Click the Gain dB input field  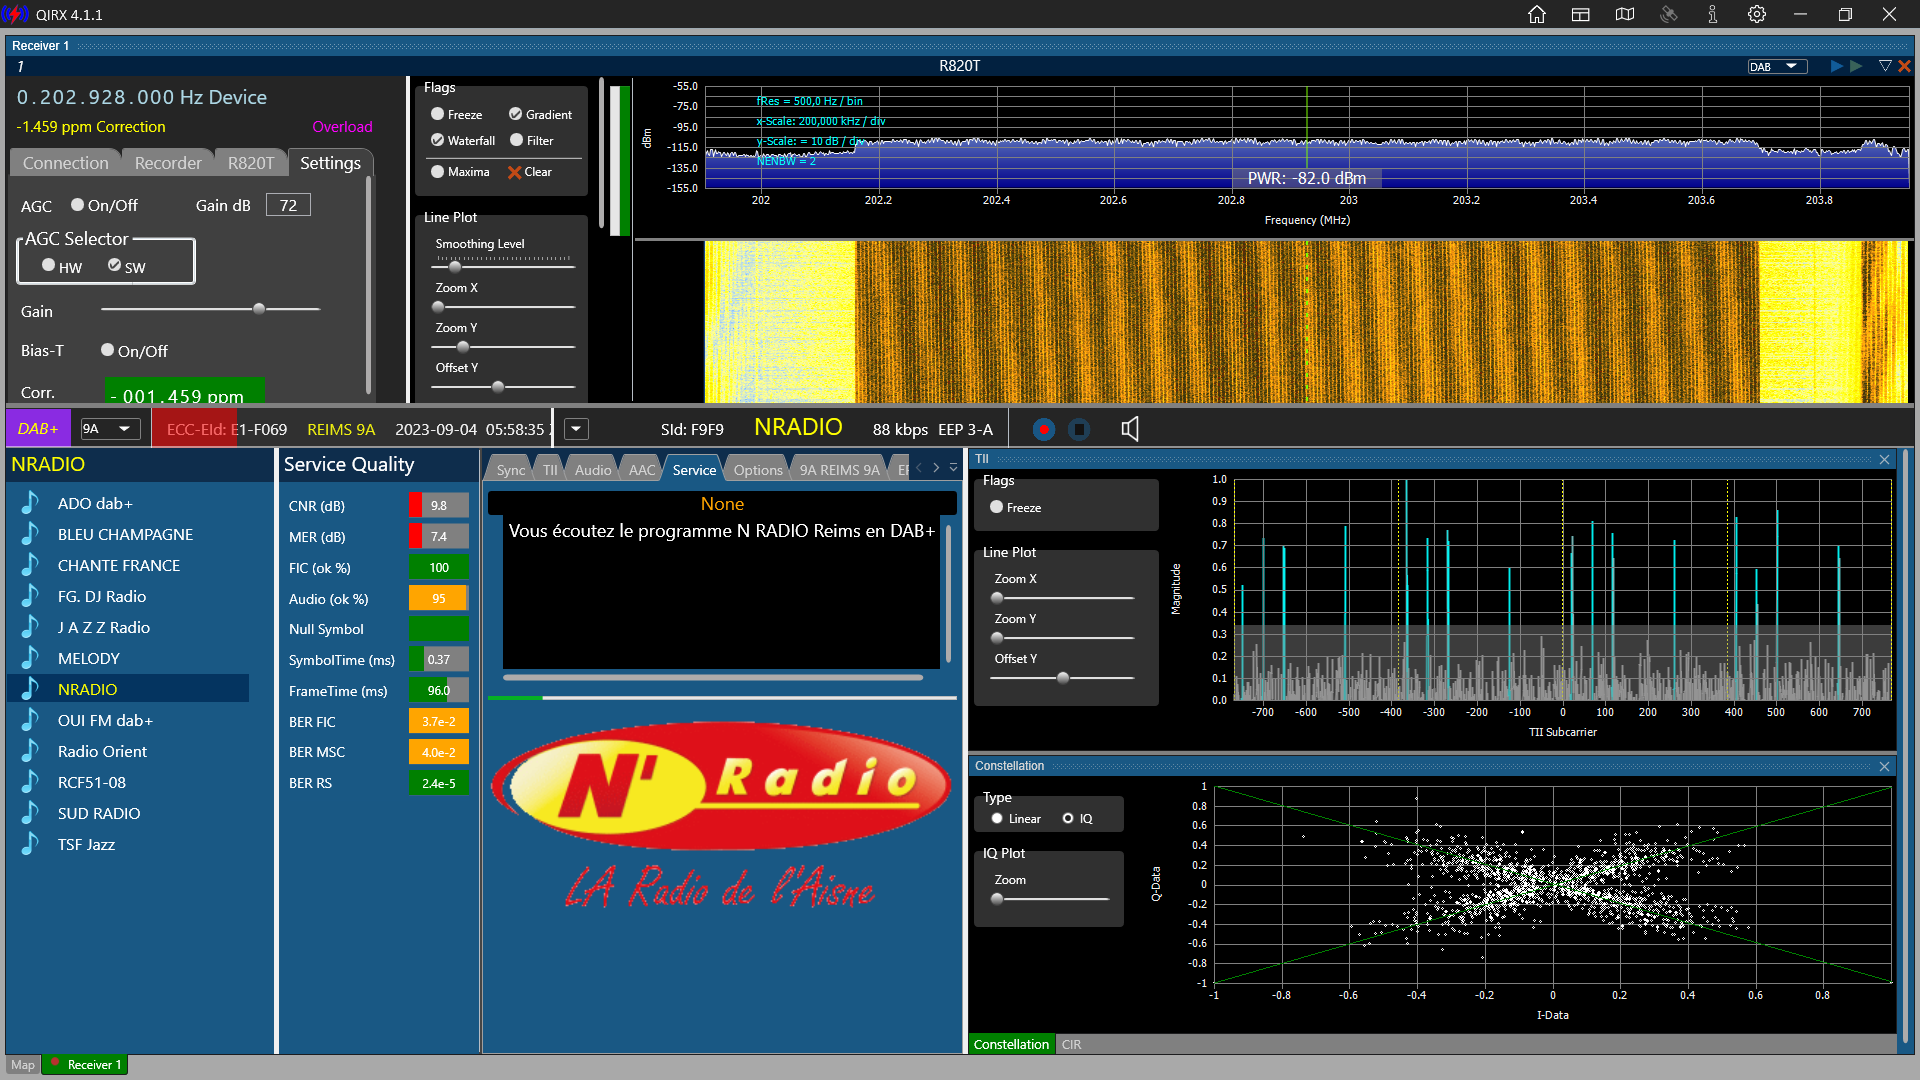[x=288, y=206]
